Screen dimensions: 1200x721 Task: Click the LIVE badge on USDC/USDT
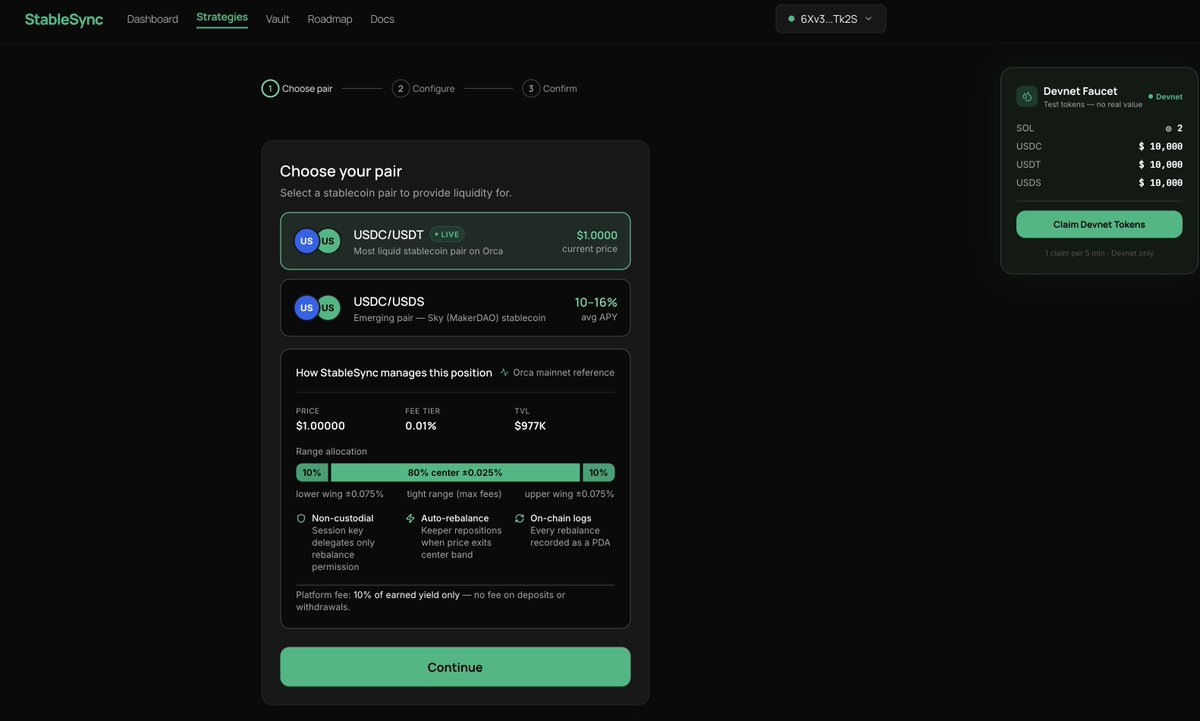coord(447,234)
